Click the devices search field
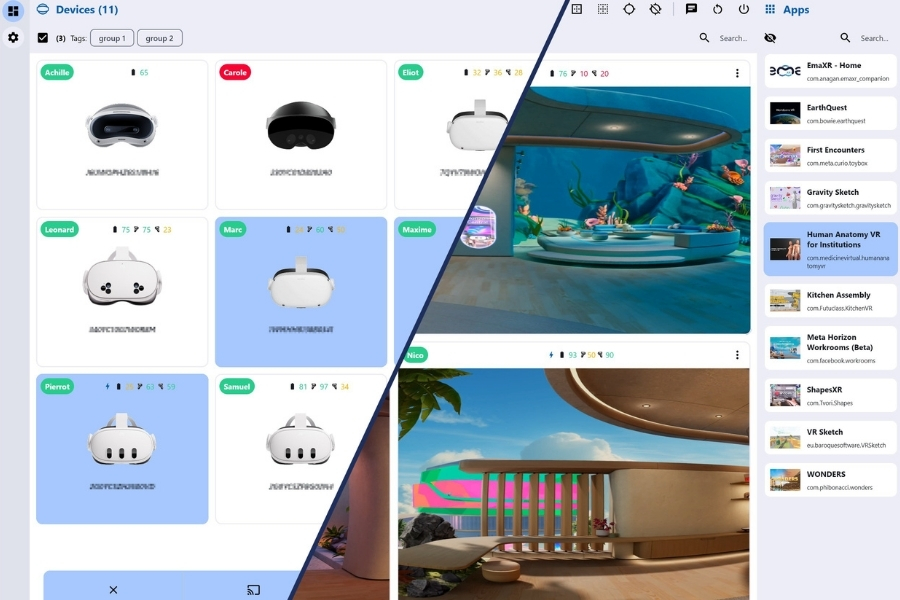900x600 pixels. click(x=733, y=38)
